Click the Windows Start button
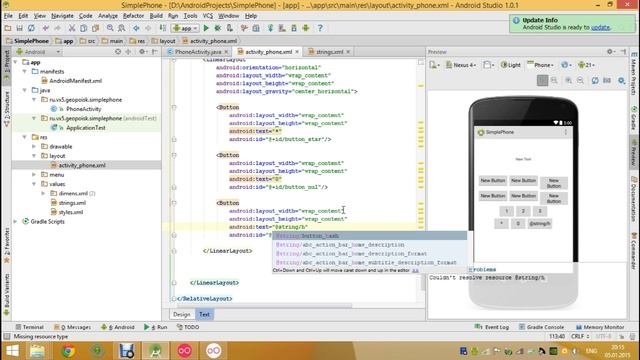Screen dimensions: 640x360 (12, 351)
